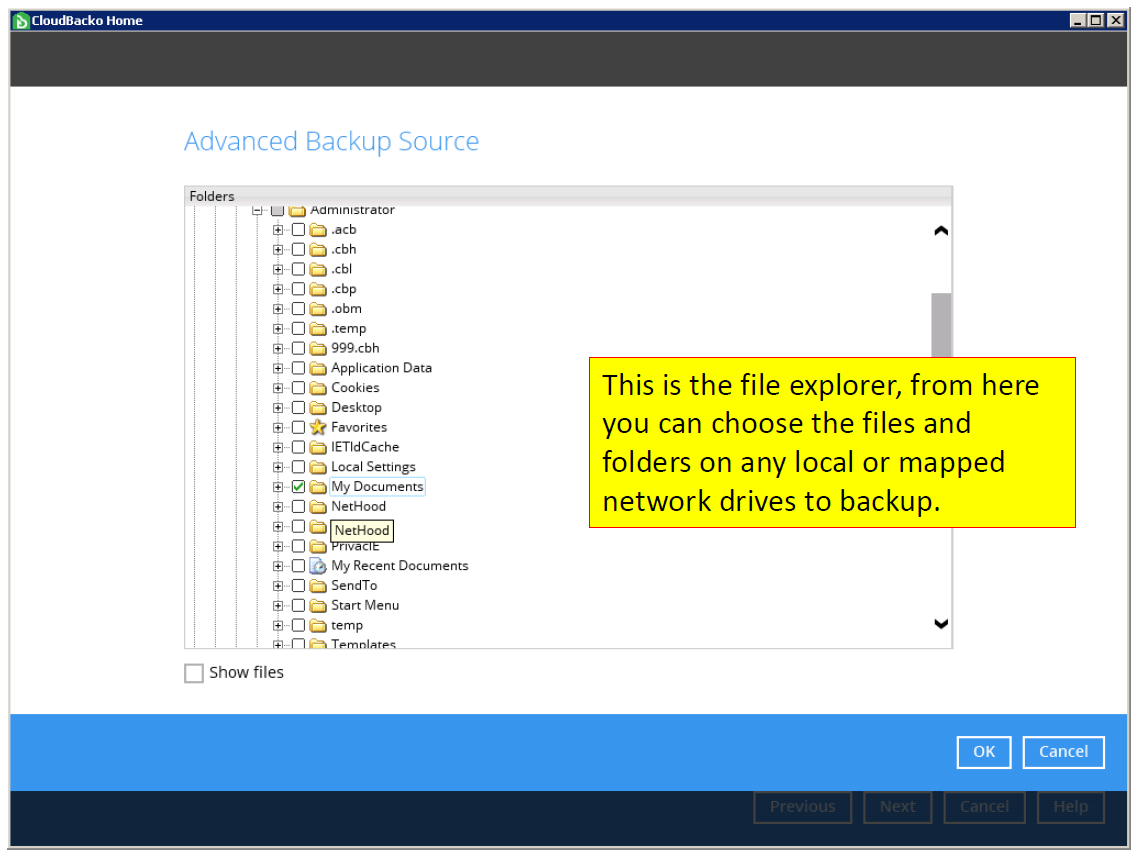Click the CloudBacko logo in the title bar
The image size is (1139, 856).
(x=20, y=20)
